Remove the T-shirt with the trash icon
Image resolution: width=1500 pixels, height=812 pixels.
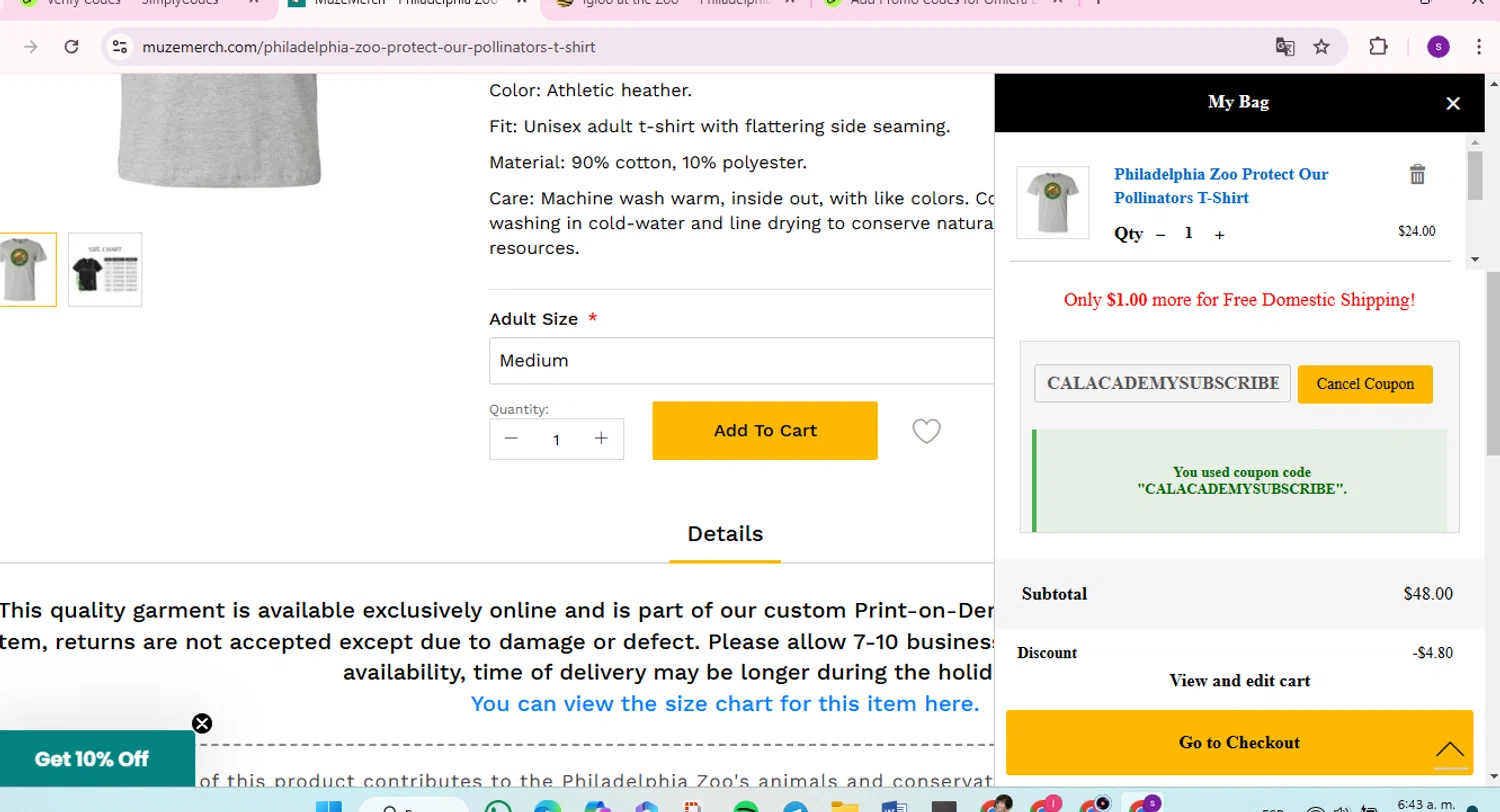1417,175
